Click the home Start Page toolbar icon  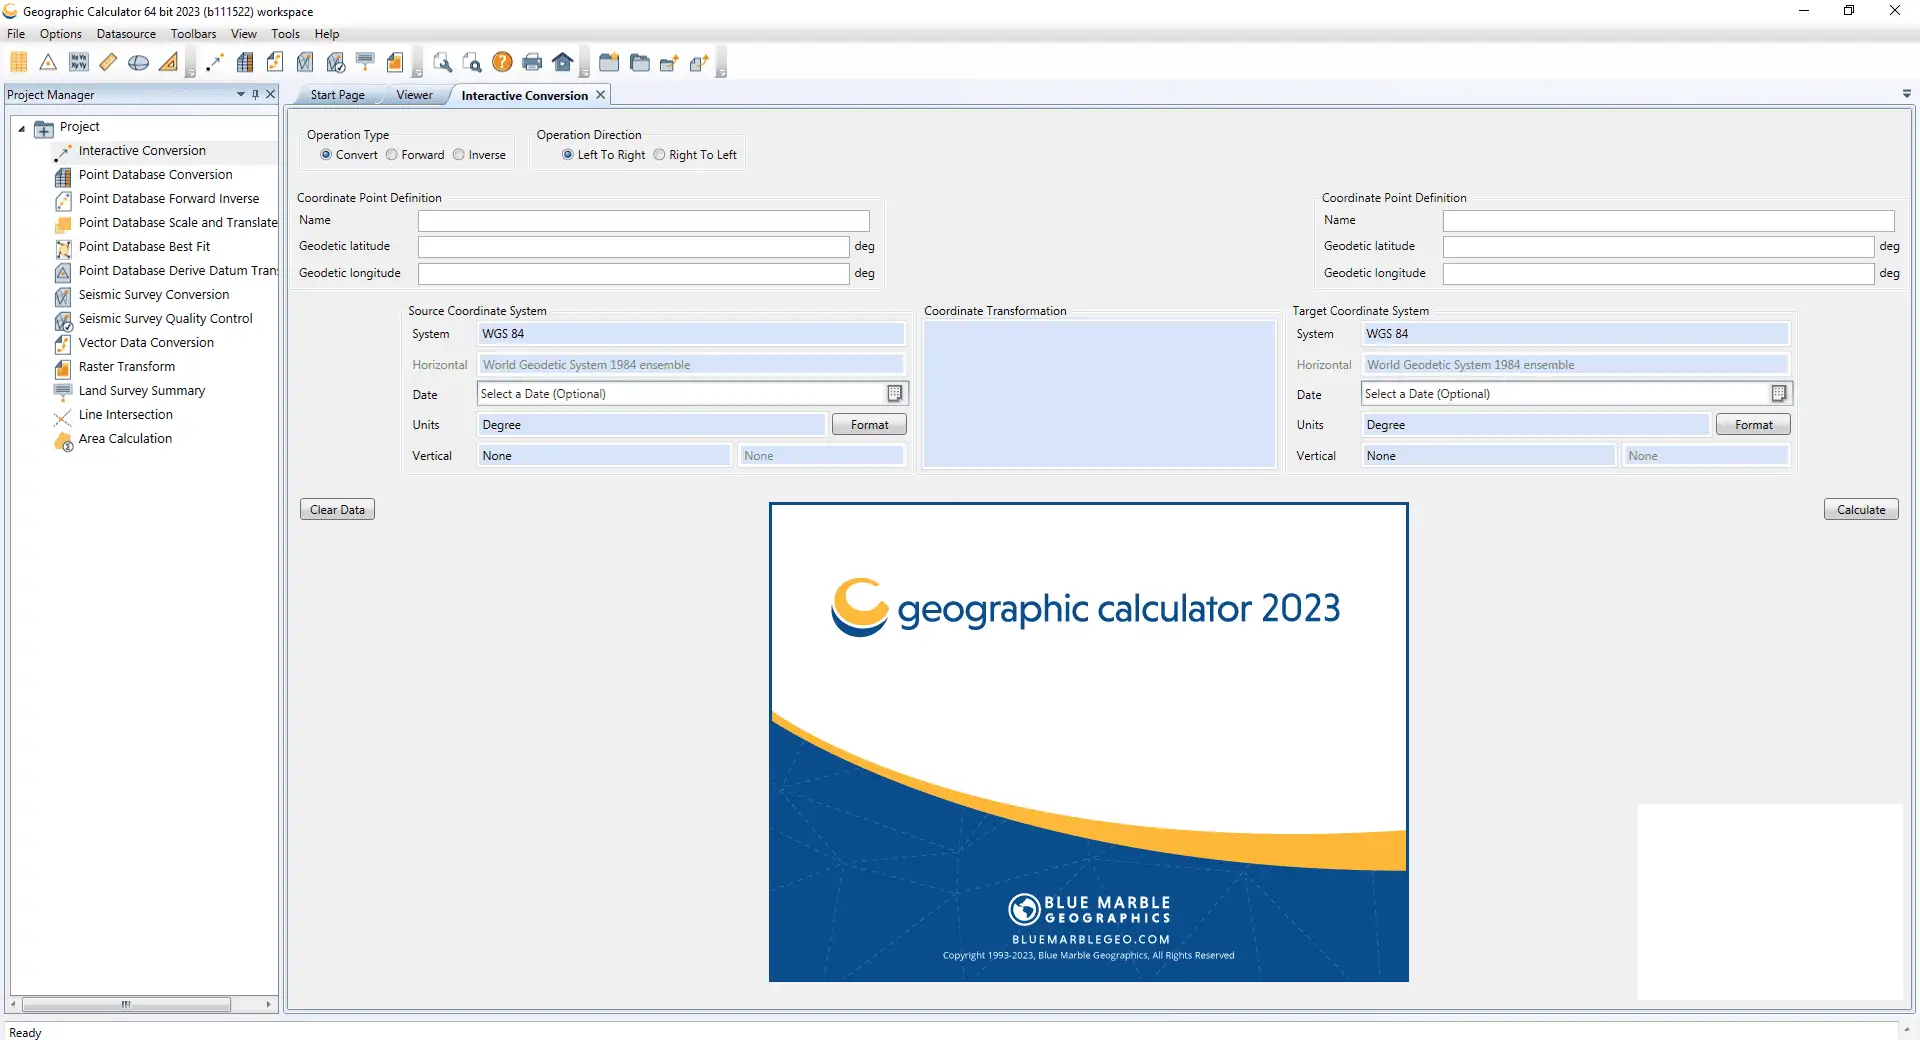(563, 62)
